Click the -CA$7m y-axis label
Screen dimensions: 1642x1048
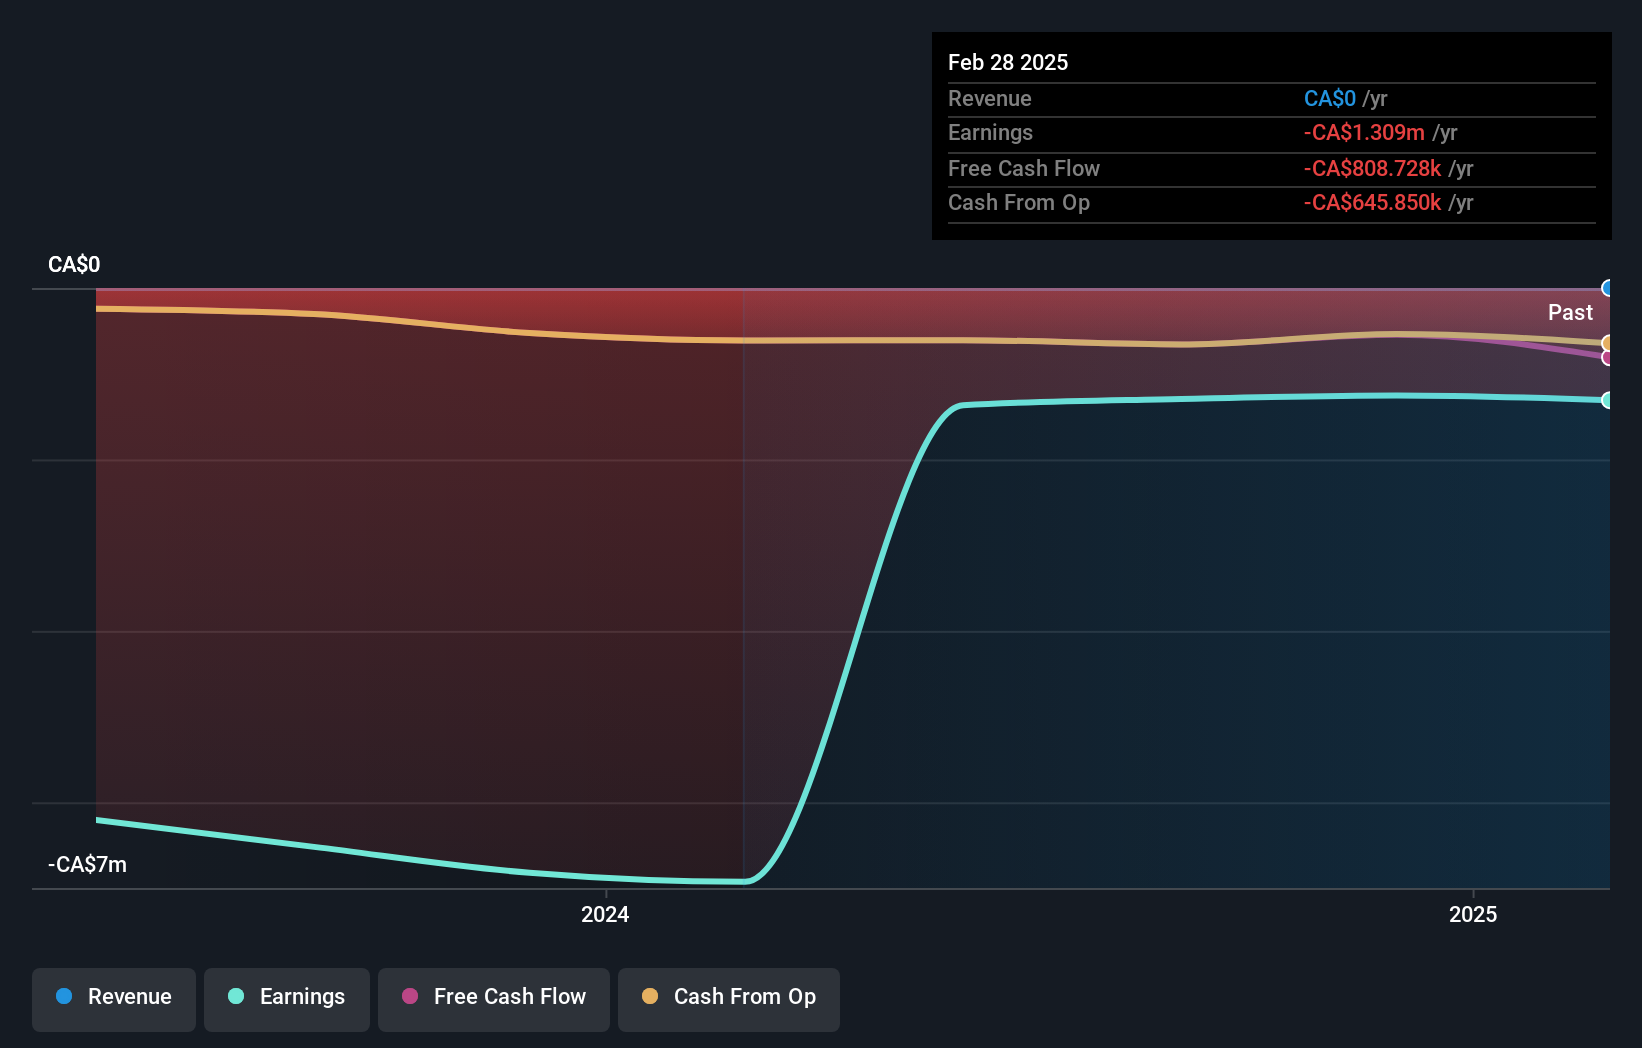(87, 864)
